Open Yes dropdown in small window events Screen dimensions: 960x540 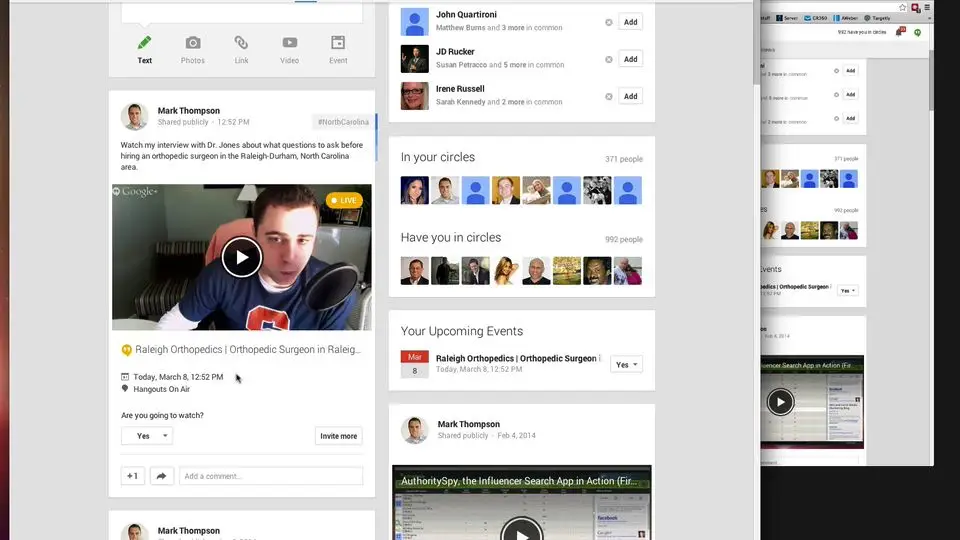click(x=848, y=291)
